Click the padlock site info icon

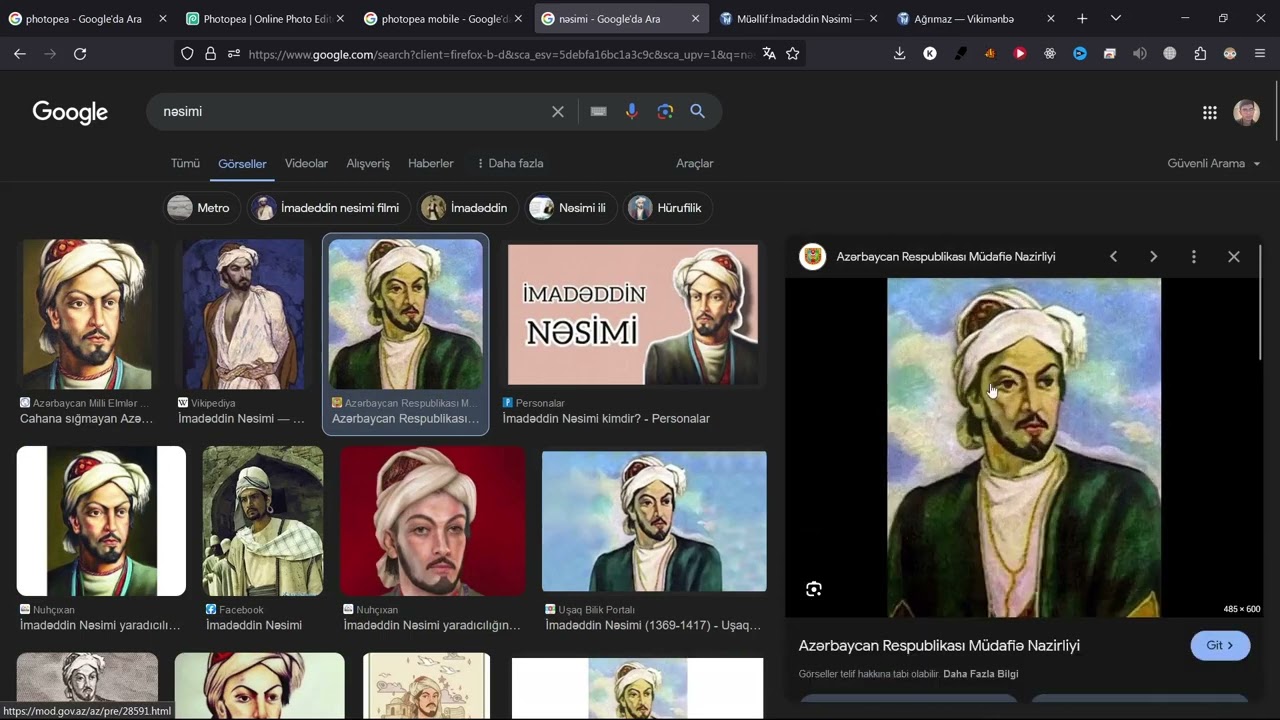point(210,54)
